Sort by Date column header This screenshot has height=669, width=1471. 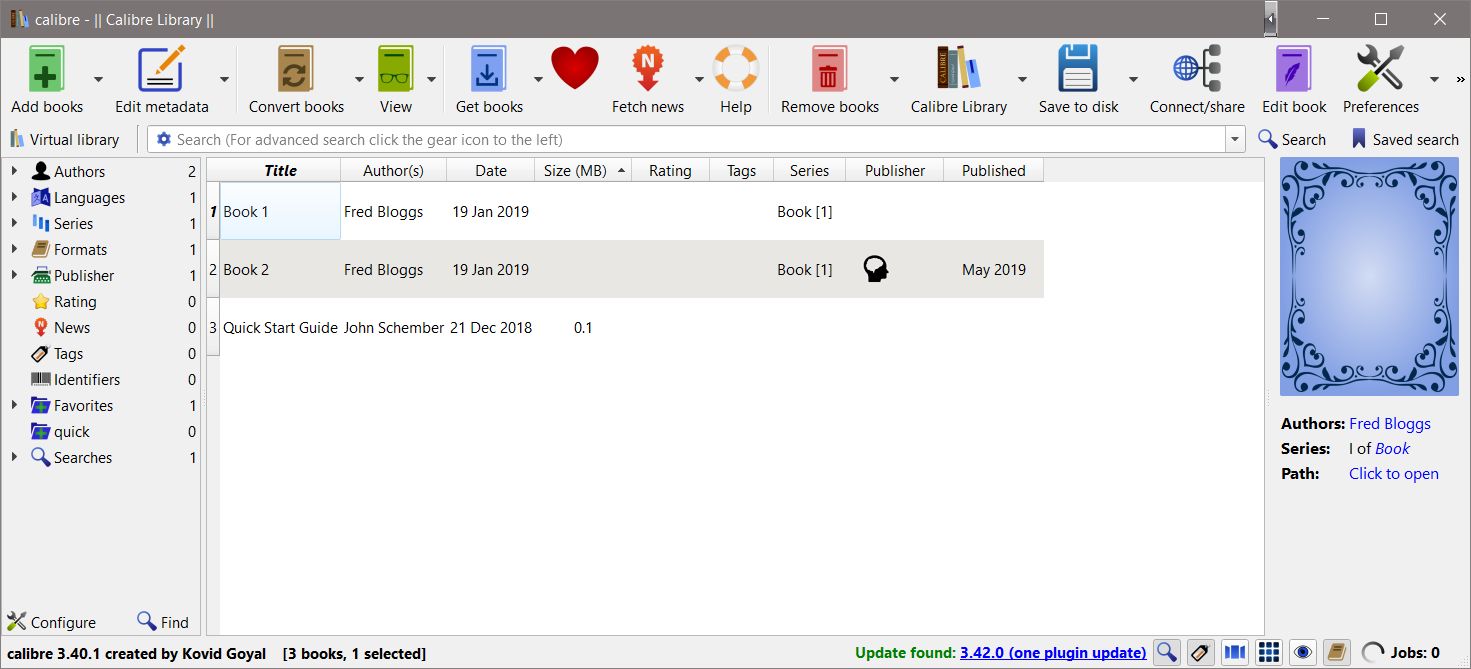pos(490,170)
